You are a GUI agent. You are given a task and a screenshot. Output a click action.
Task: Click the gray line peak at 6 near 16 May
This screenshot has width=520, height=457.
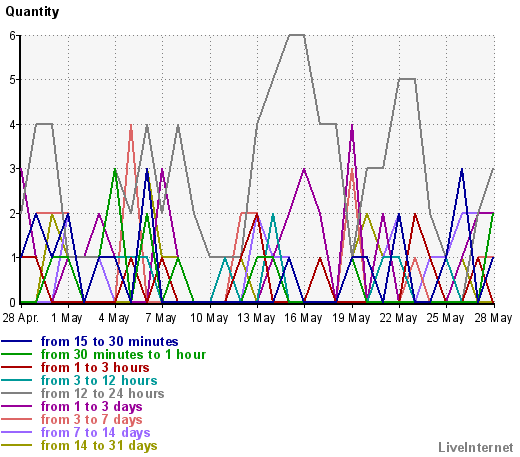click(x=297, y=35)
